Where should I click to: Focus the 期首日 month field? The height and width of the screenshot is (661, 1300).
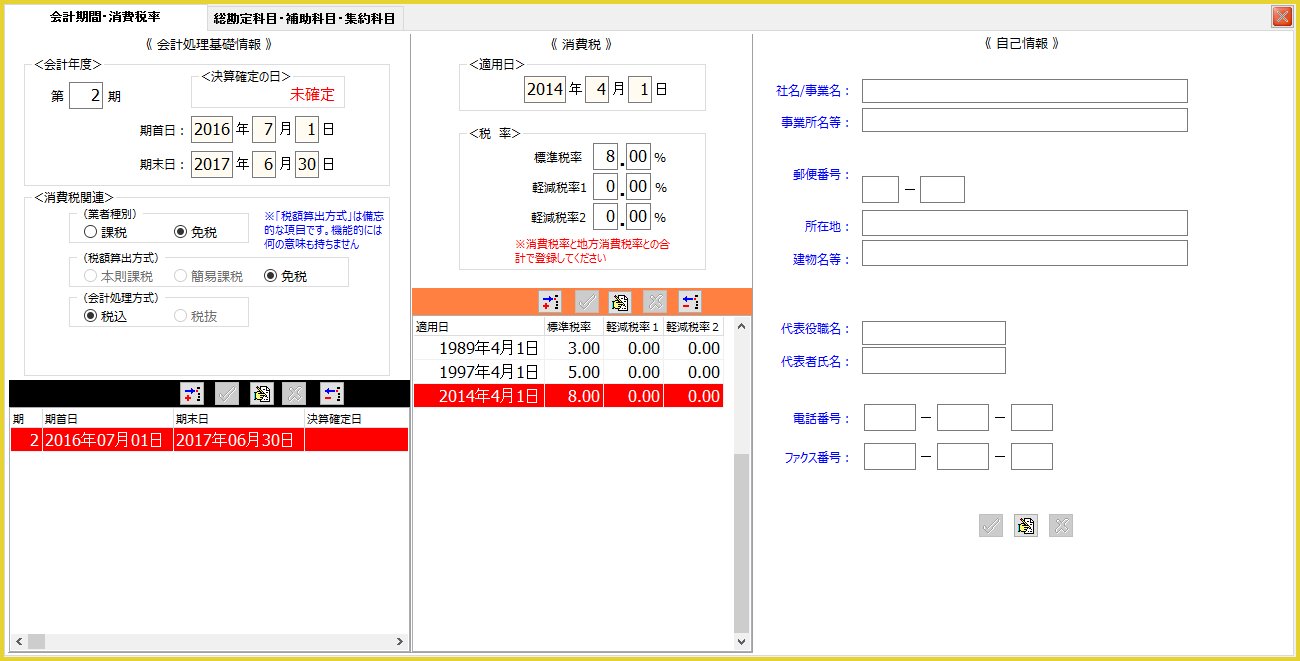point(264,129)
